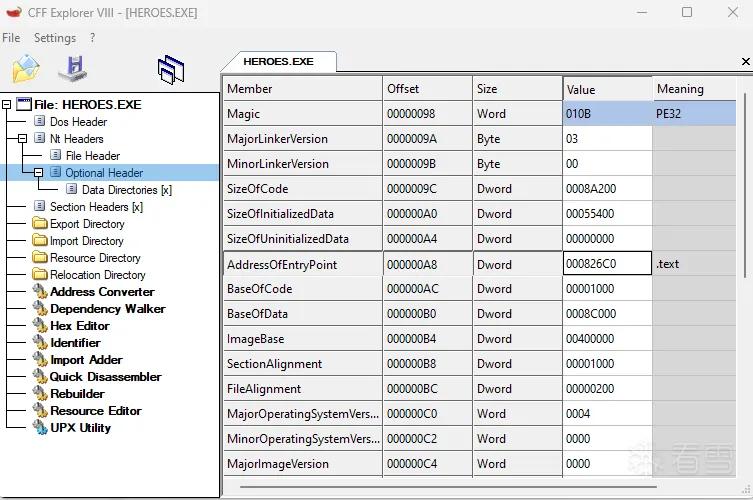Launch Quick Disassembler tool icon

40,377
